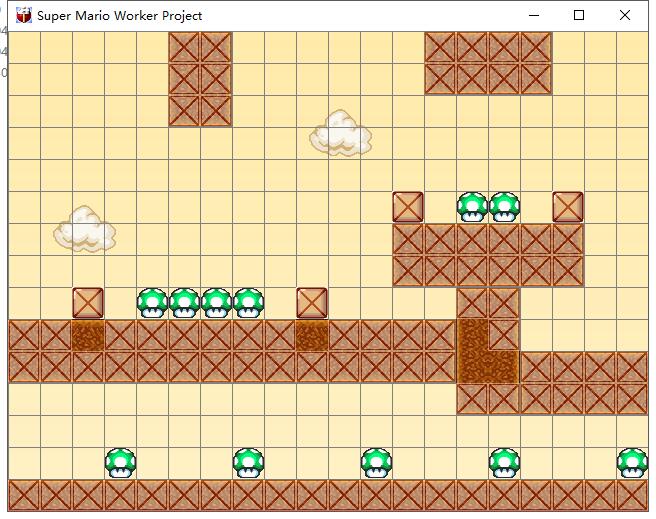Click the light crate block right of the upper mushrooms
Viewport: 656px width, 519px height.
(x=568, y=207)
